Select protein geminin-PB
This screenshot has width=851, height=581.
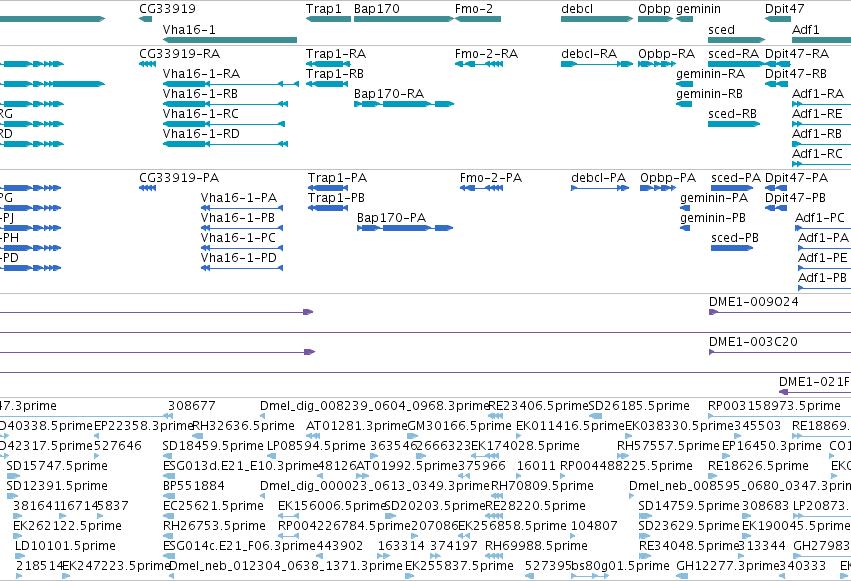click(x=685, y=228)
